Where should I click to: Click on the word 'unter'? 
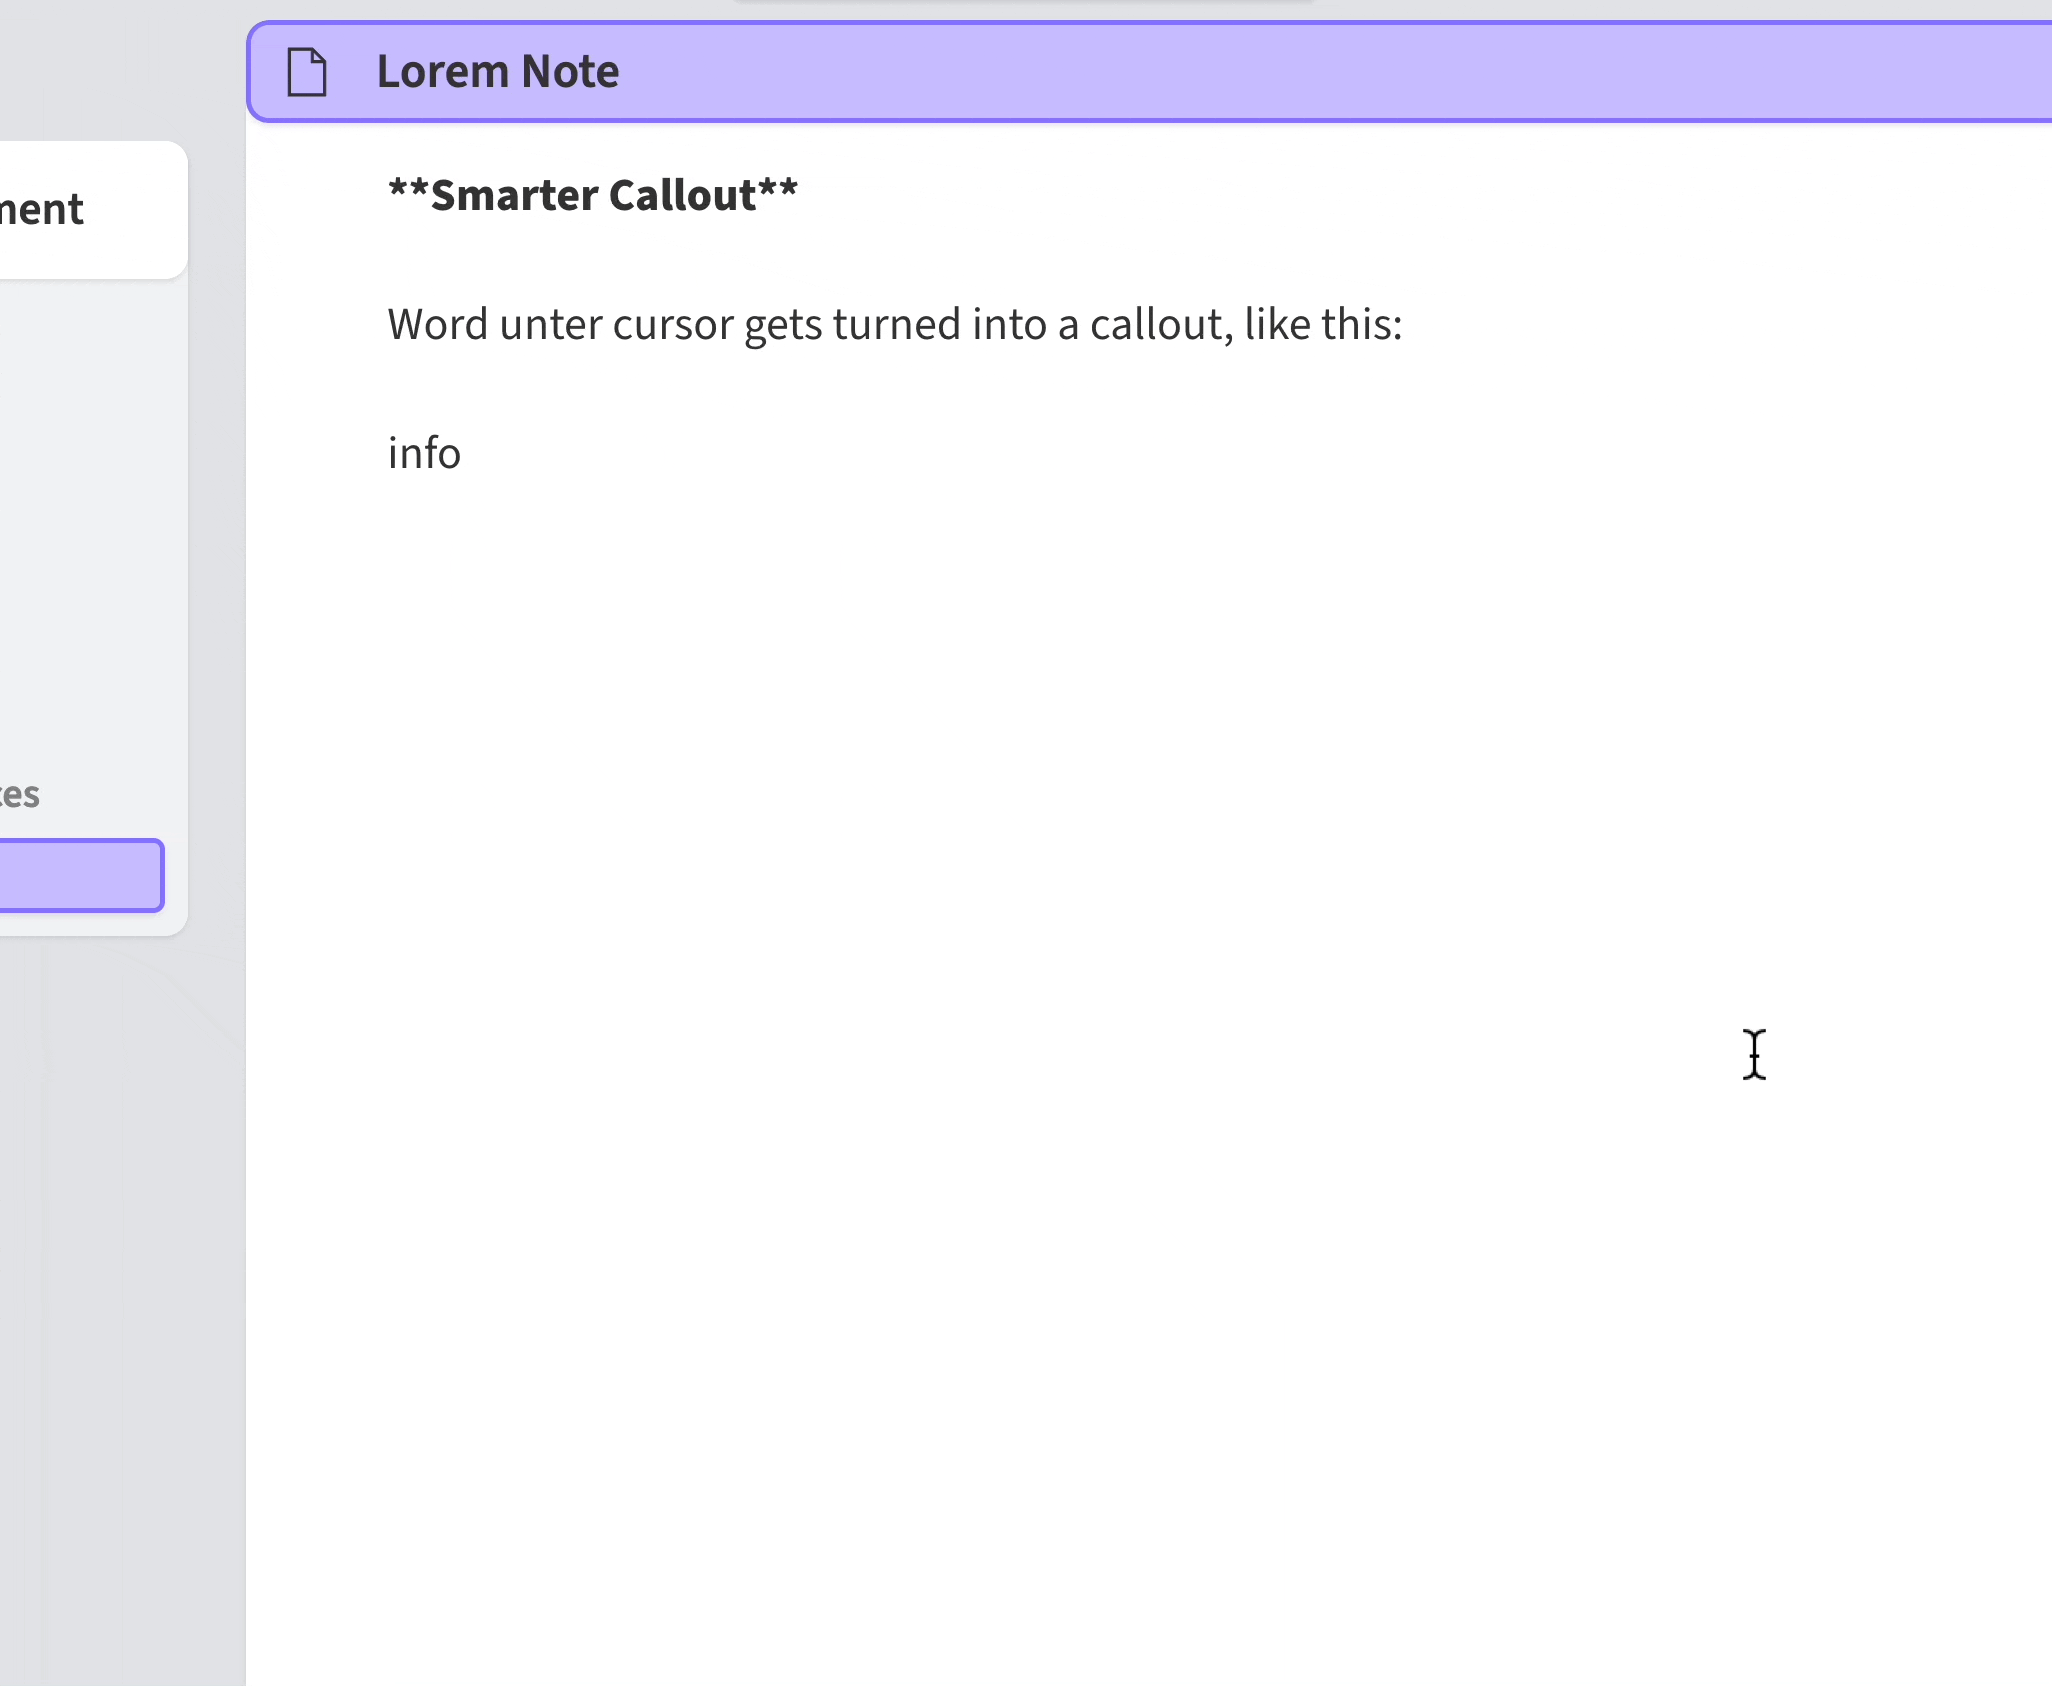549,325
